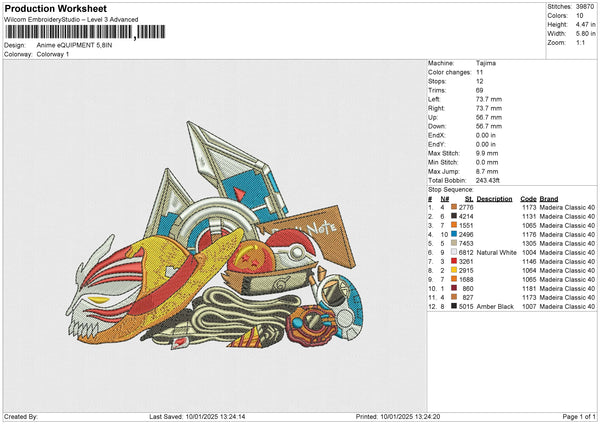
Task: Click the EndY value 0.00 in
Action: 486,144
